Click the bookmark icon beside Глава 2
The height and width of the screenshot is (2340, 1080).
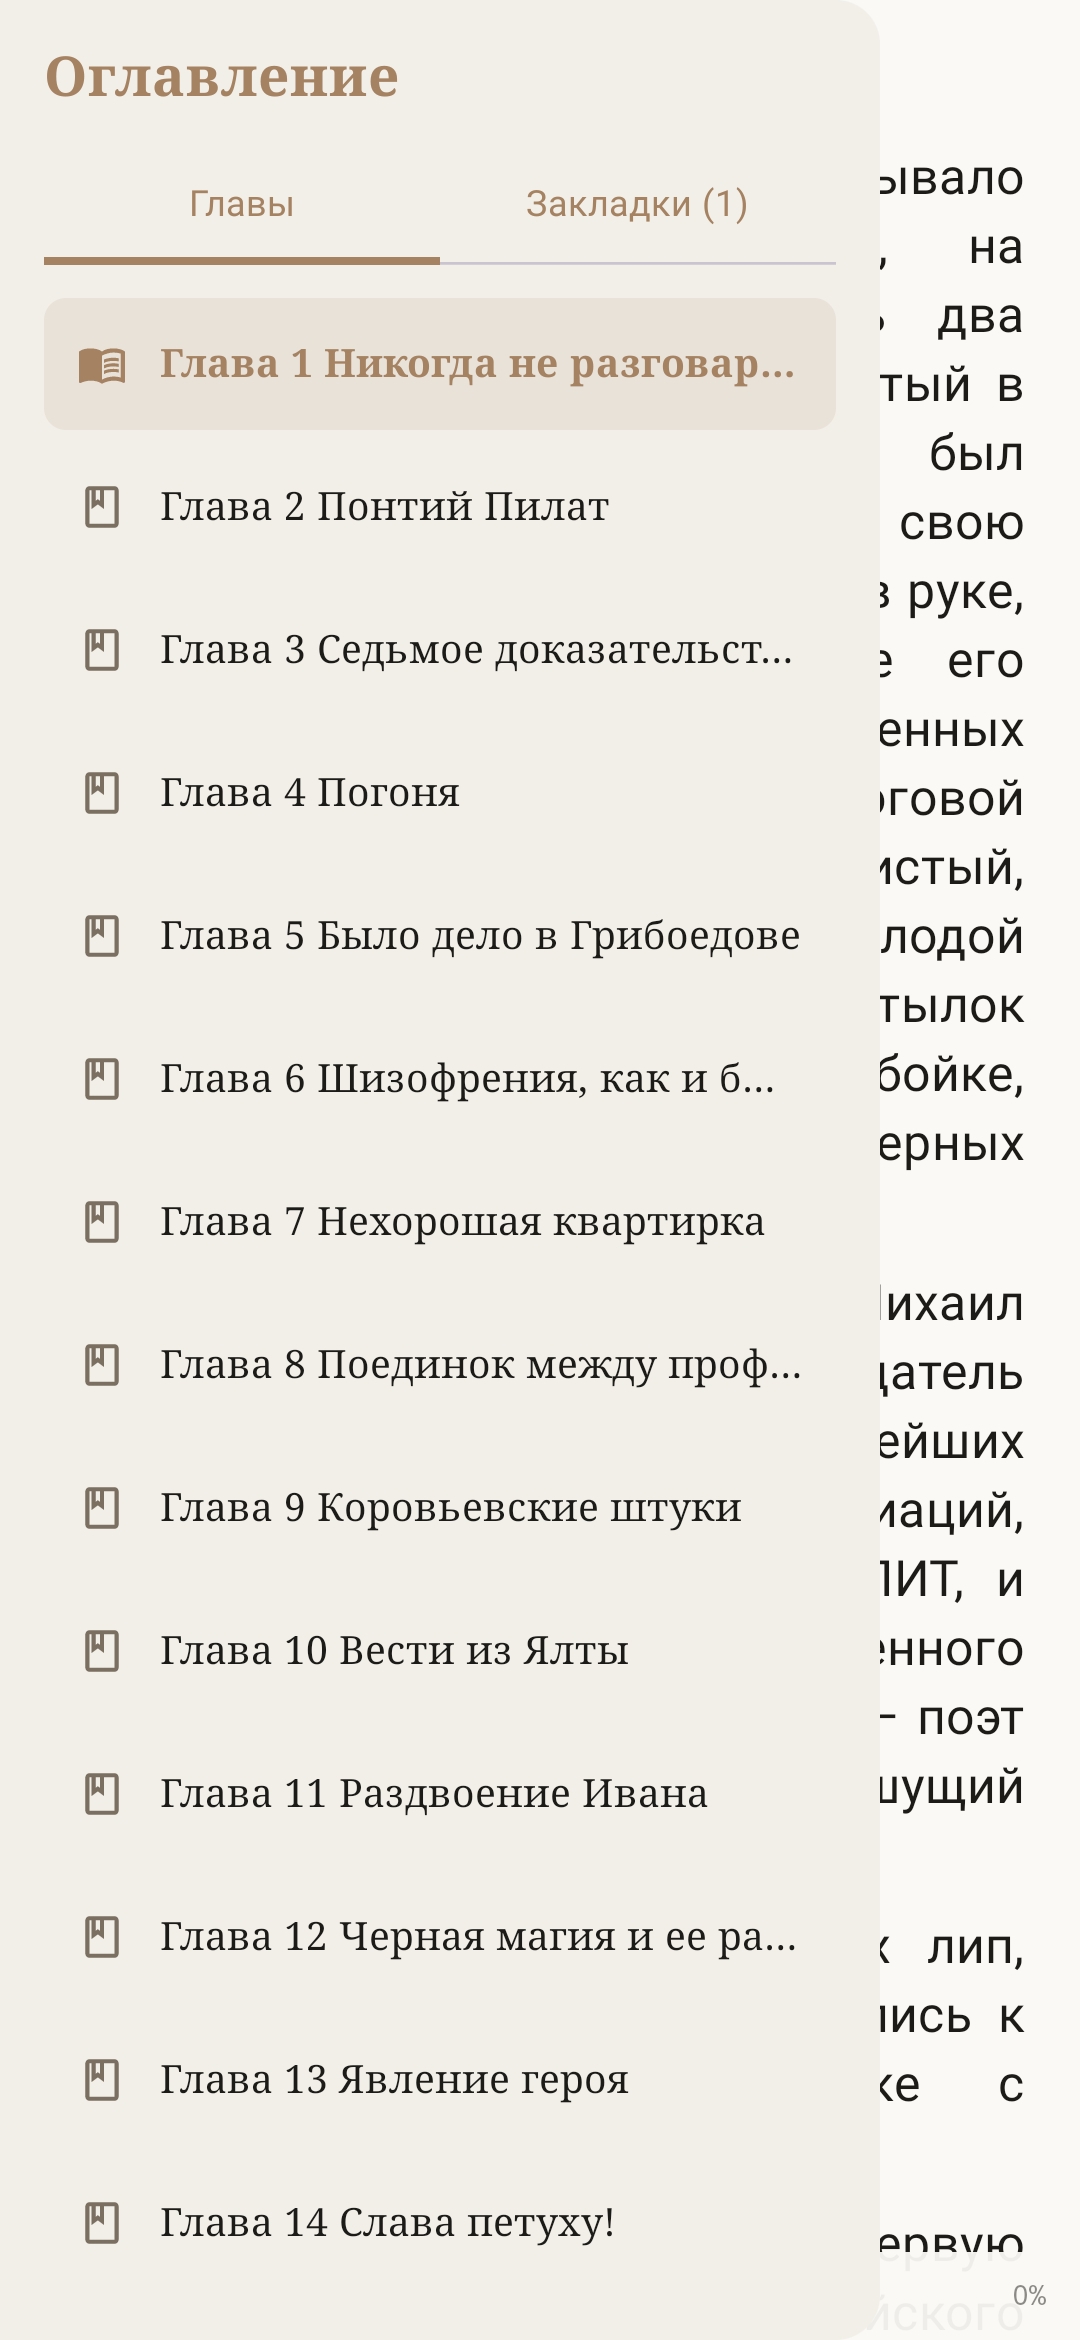[102, 507]
